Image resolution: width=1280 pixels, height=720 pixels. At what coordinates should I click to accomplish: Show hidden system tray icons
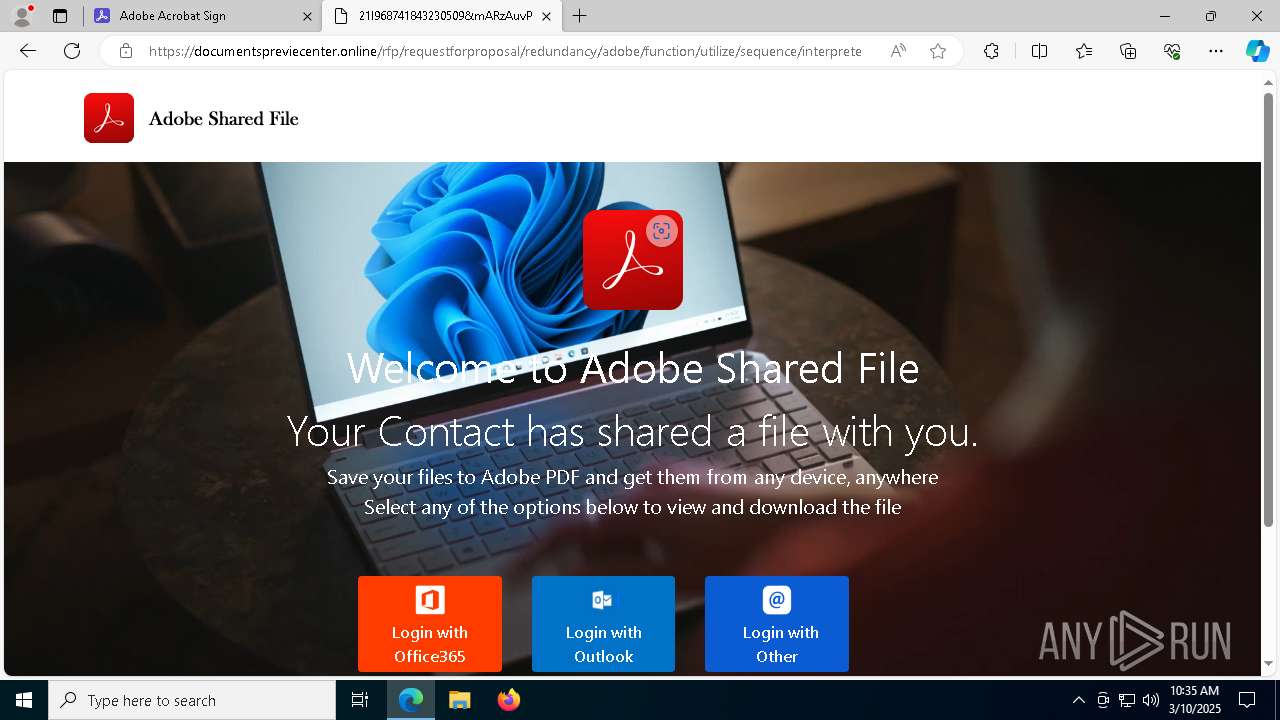(1078, 700)
